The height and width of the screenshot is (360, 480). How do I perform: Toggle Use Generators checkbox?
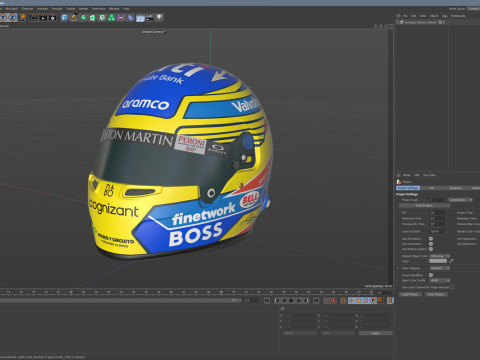pos(431,244)
